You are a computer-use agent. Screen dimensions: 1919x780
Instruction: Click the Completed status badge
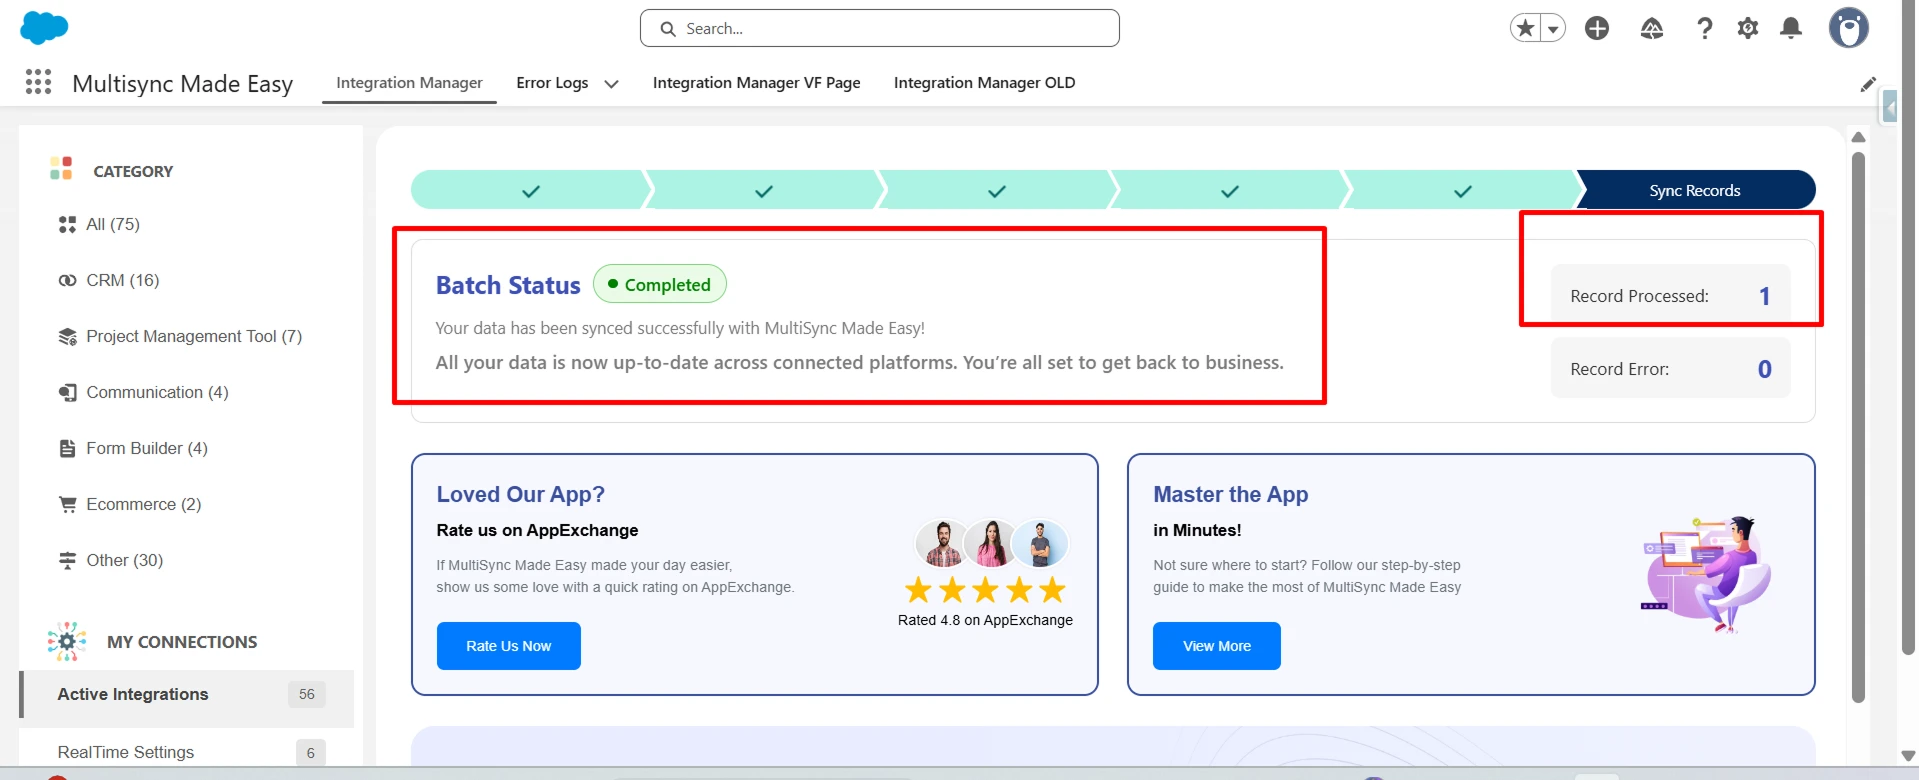pos(660,284)
